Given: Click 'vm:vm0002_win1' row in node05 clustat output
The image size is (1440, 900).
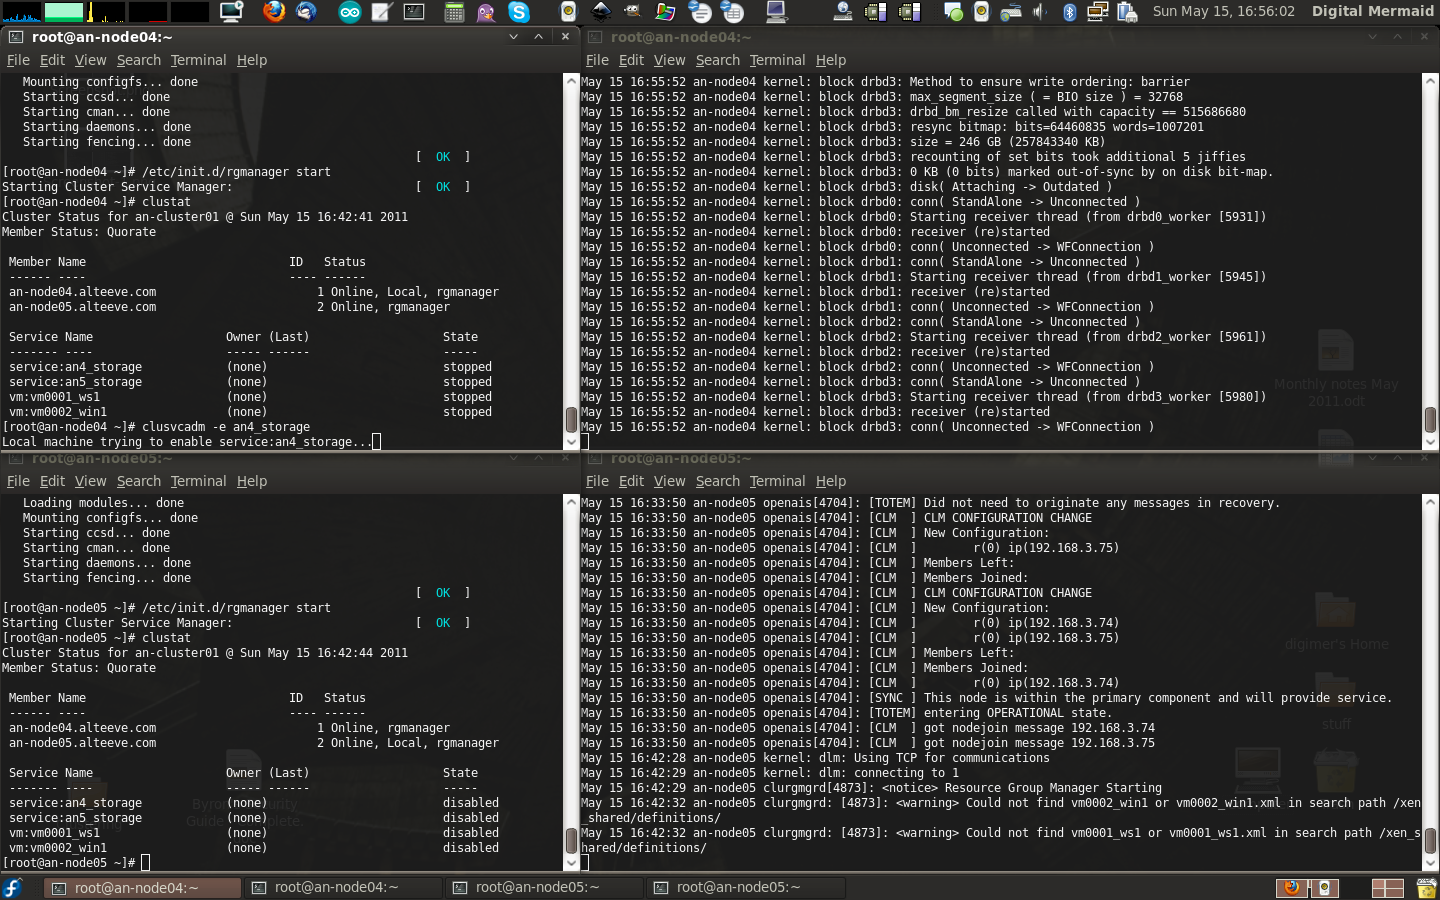Looking at the screenshot, I should [x=254, y=848].
